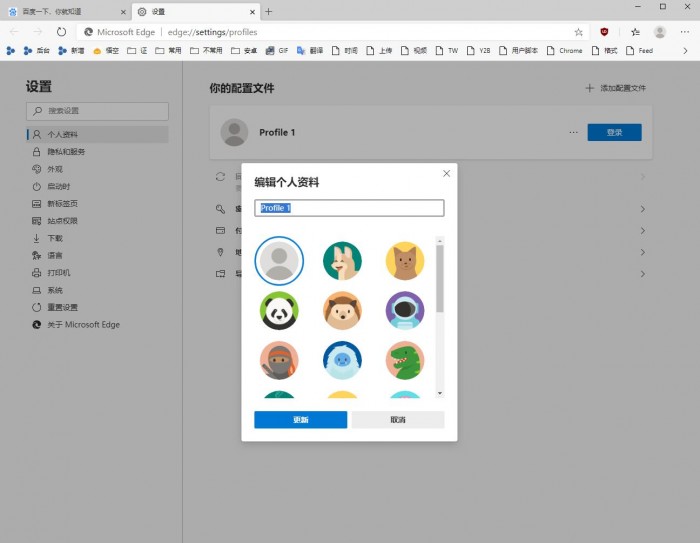Select the panda avatar
700x543 pixels.
(279, 310)
